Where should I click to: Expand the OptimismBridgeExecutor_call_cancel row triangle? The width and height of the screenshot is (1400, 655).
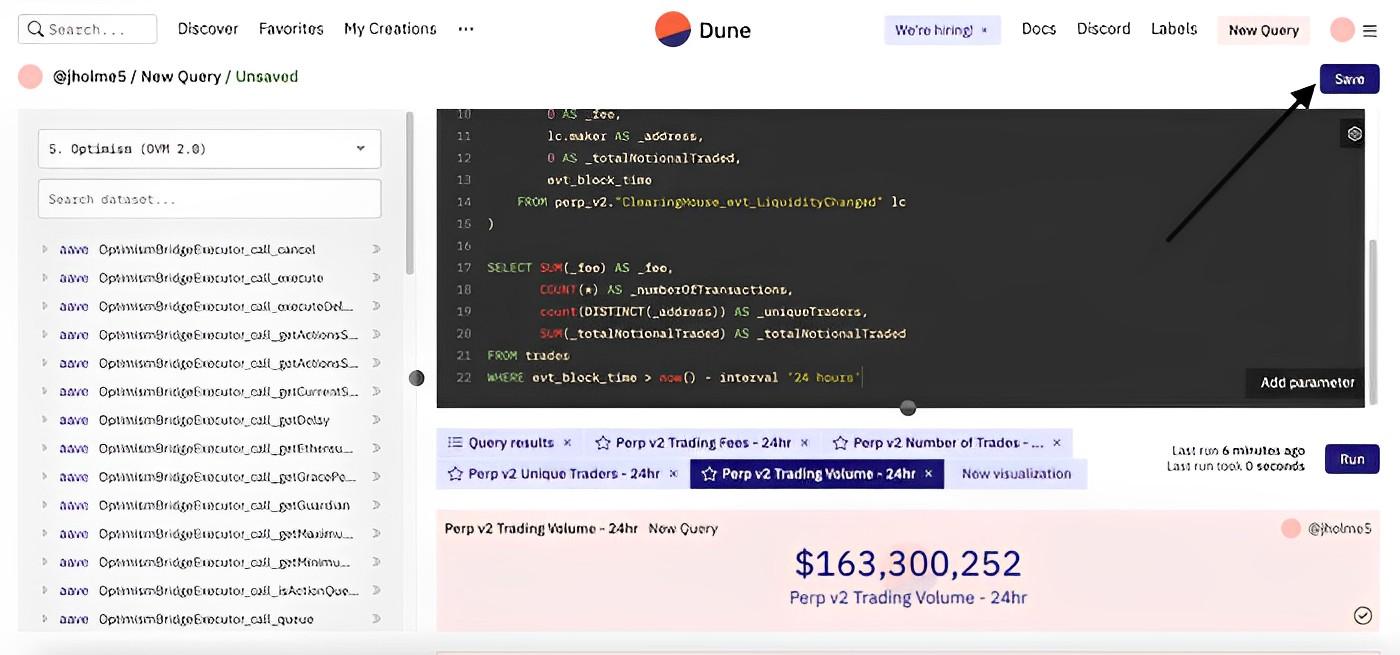click(44, 249)
